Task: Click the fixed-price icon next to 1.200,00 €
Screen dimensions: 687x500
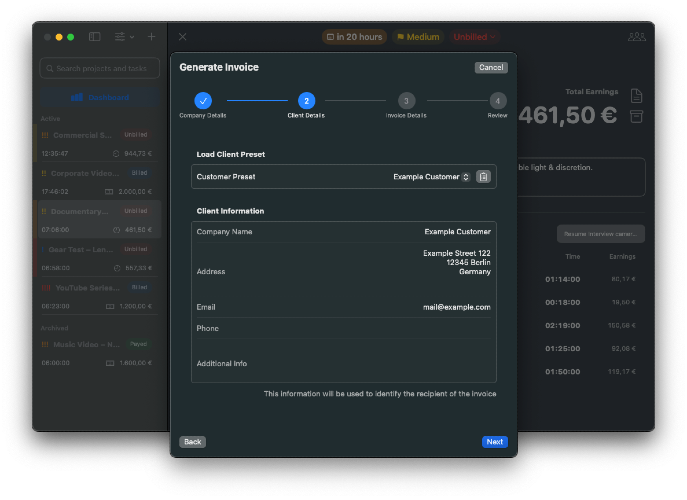Action: tap(110, 306)
